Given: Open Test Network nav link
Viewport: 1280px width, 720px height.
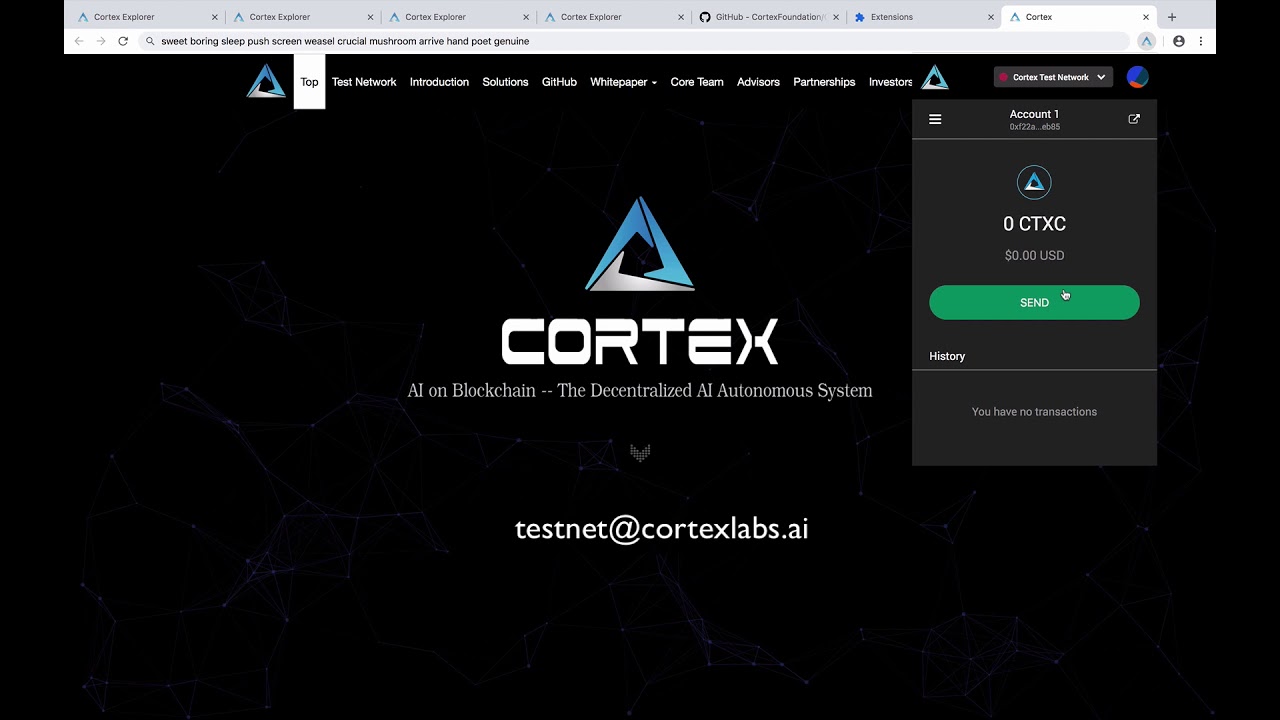Looking at the screenshot, I should click(x=364, y=82).
